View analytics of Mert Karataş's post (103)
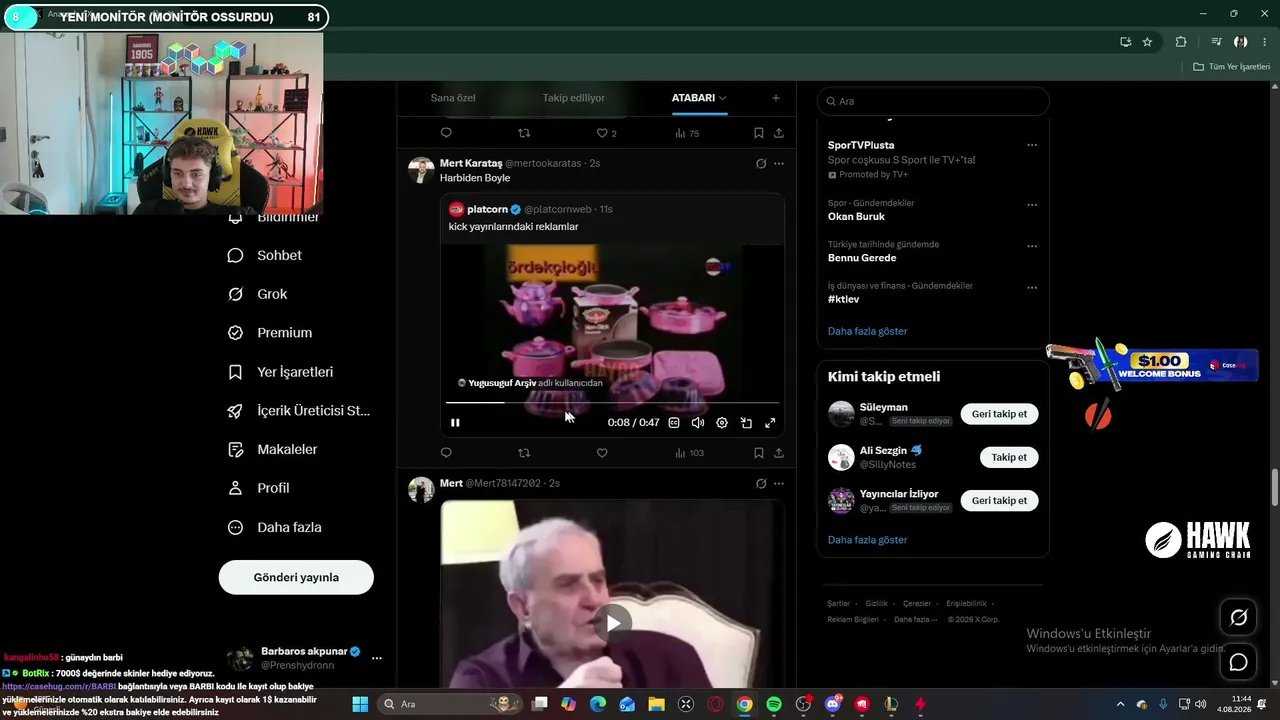This screenshot has width=1280, height=720. tap(689, 453)
